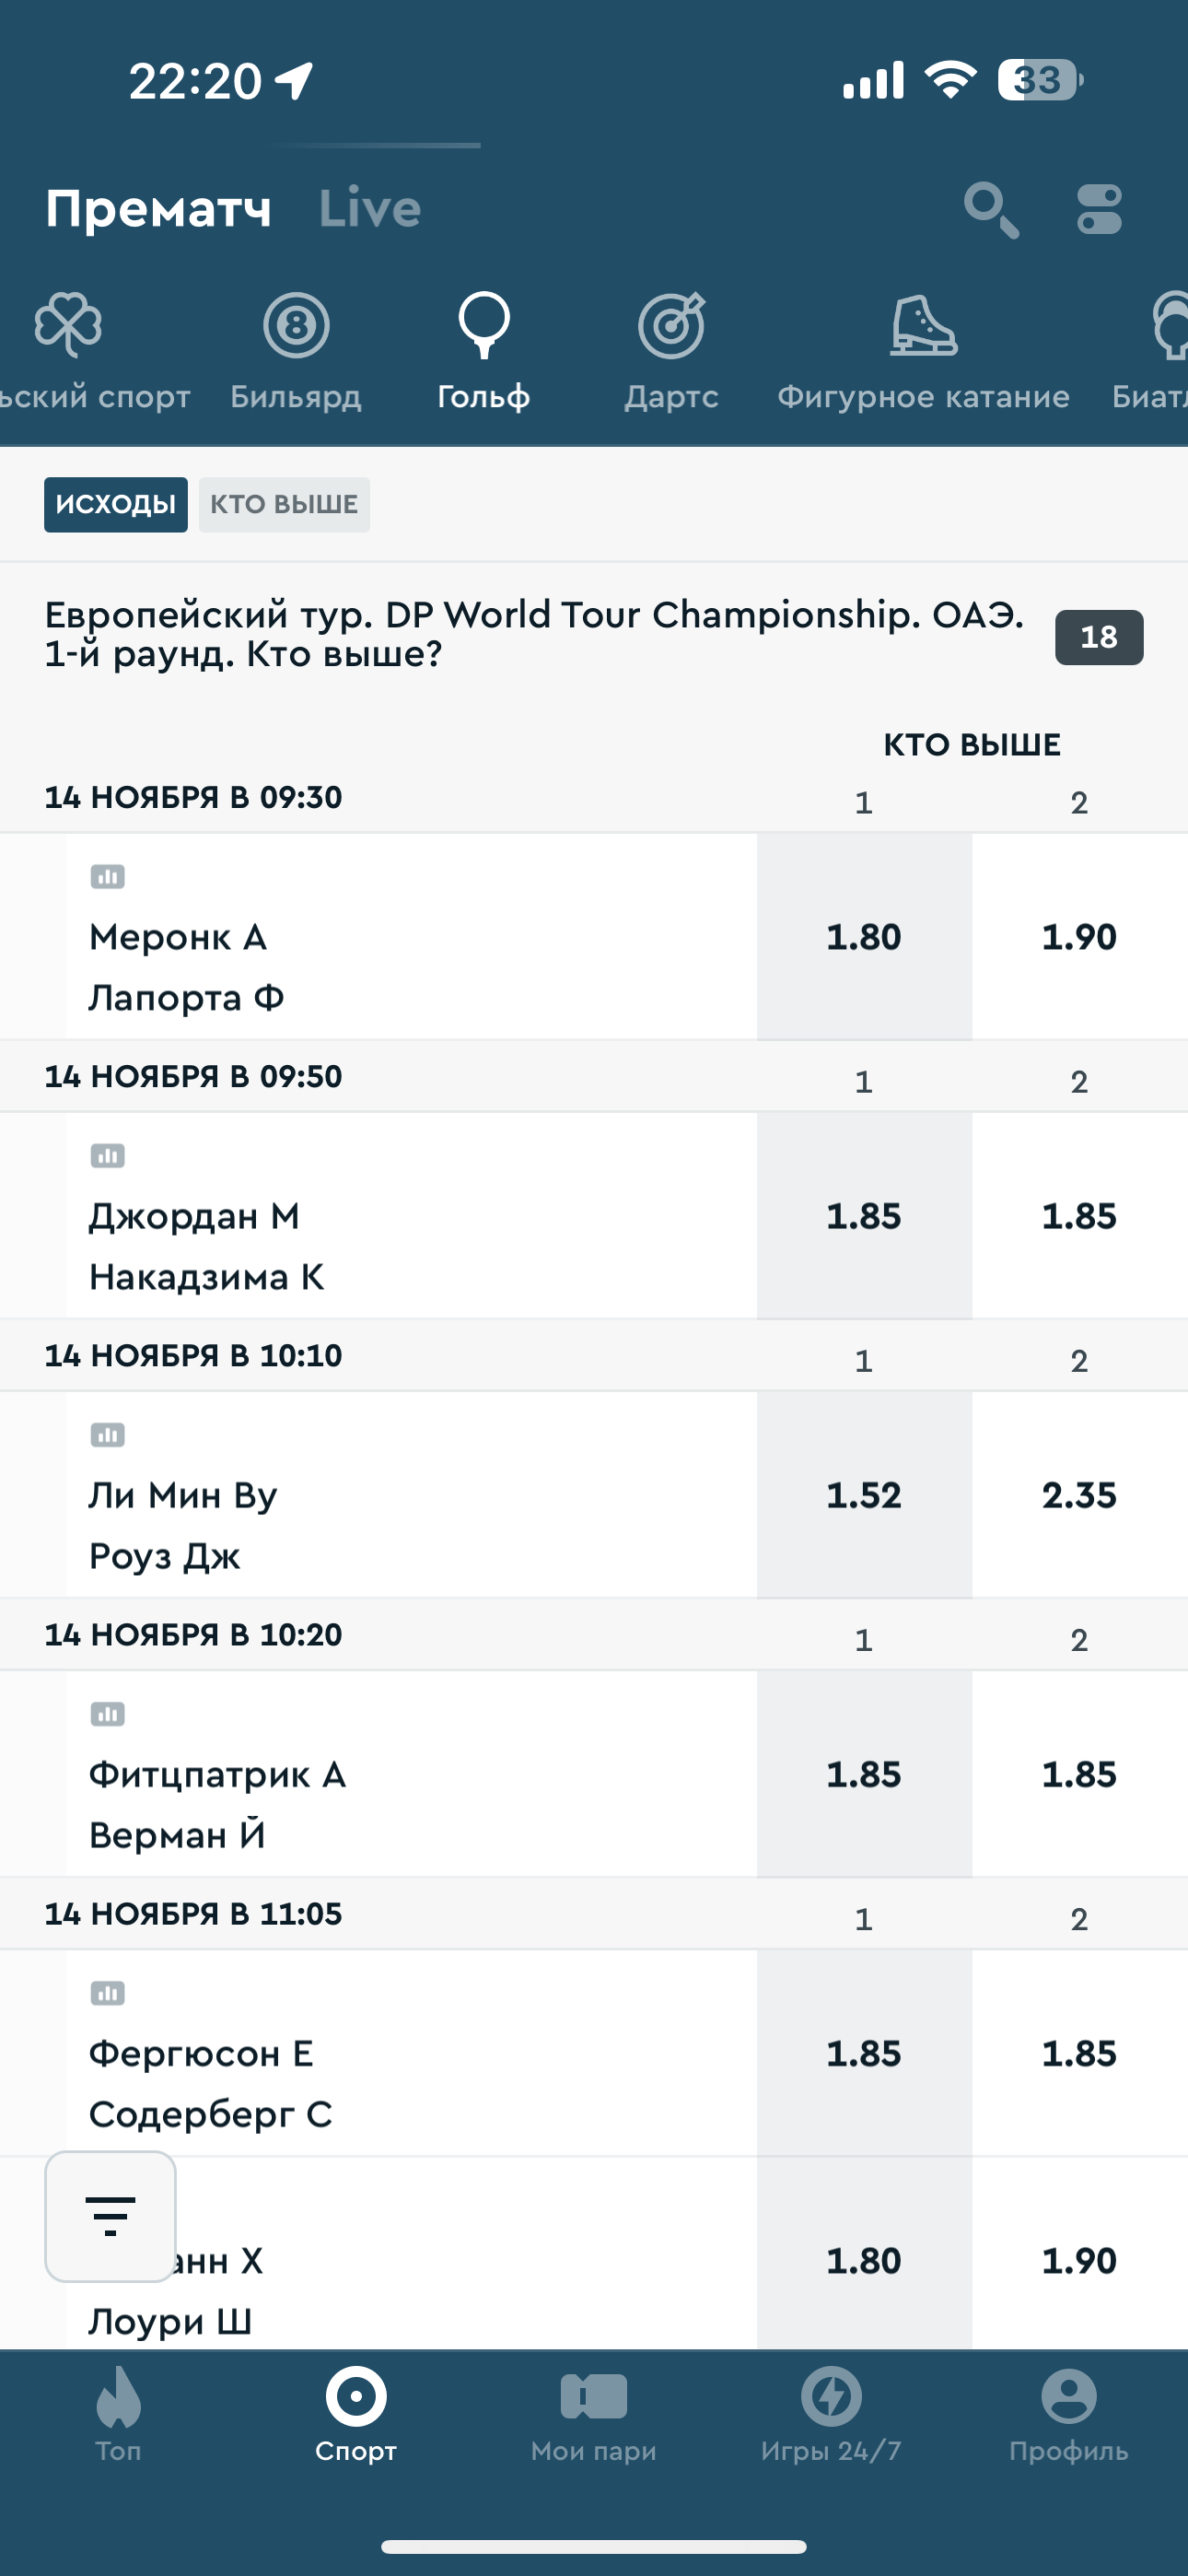Select the ИСХОДЫ filter chip

116,504
